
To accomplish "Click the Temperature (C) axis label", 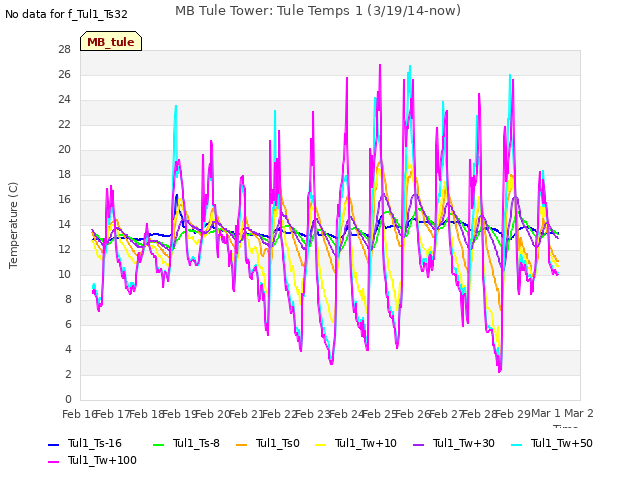I will click(x=13, y=225).
